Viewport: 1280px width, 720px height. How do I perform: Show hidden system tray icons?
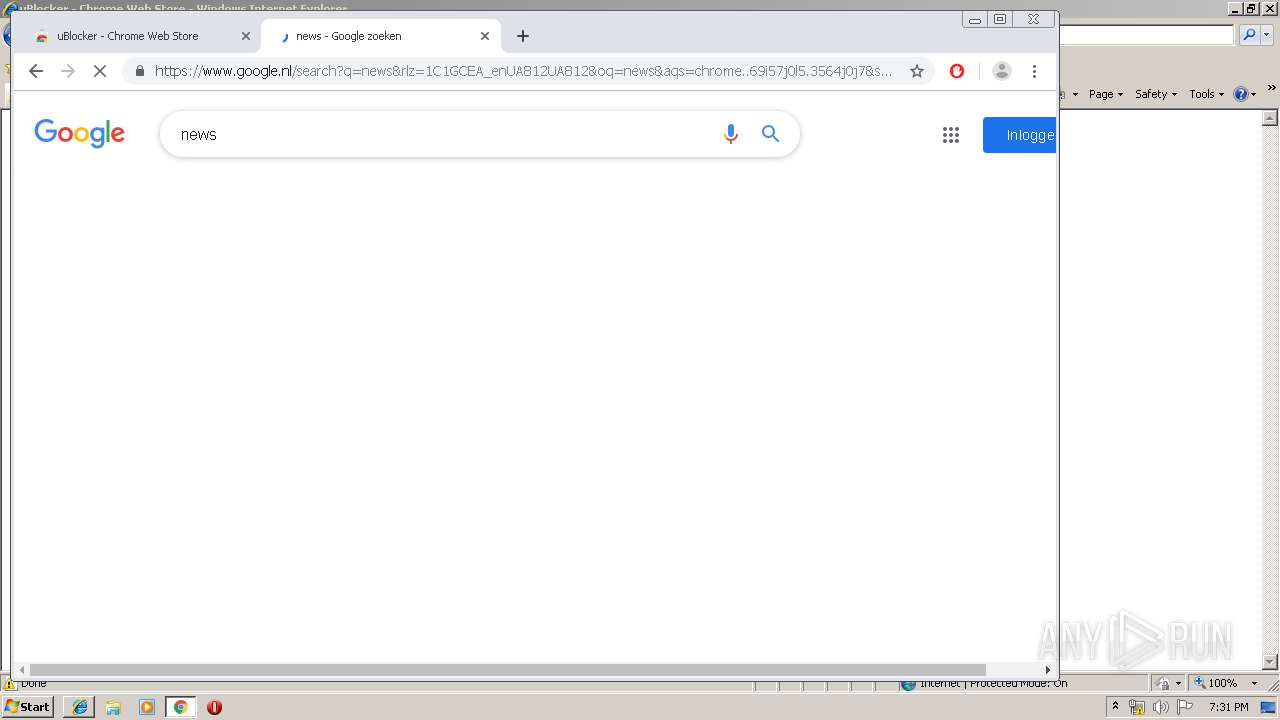pyautogui.click(x=1116, y=707)
